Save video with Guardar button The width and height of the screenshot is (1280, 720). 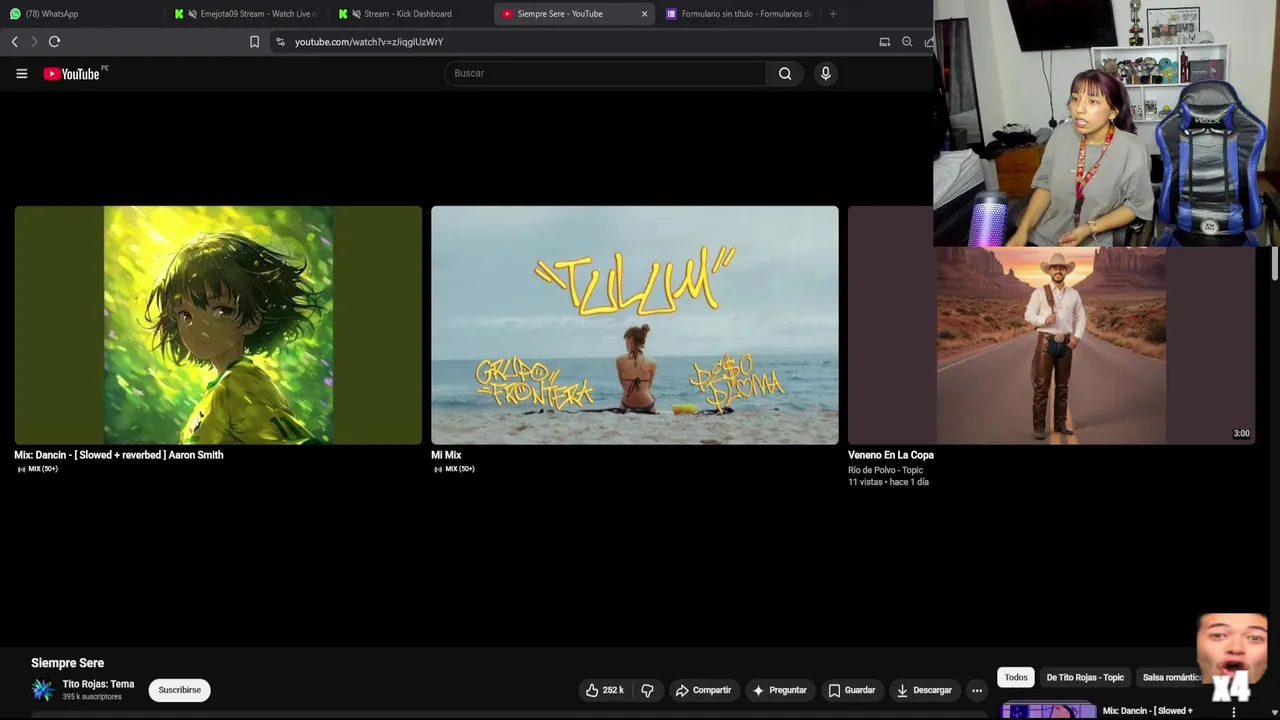tap(851, 690)
